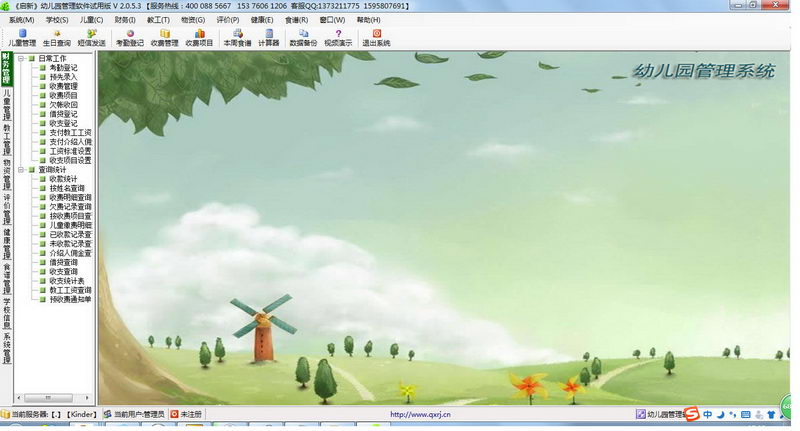Image resolution: width=800 pixels, height=431 pixels.
Task: Open 视频演示 question mark icon
Action: (338, 38)
